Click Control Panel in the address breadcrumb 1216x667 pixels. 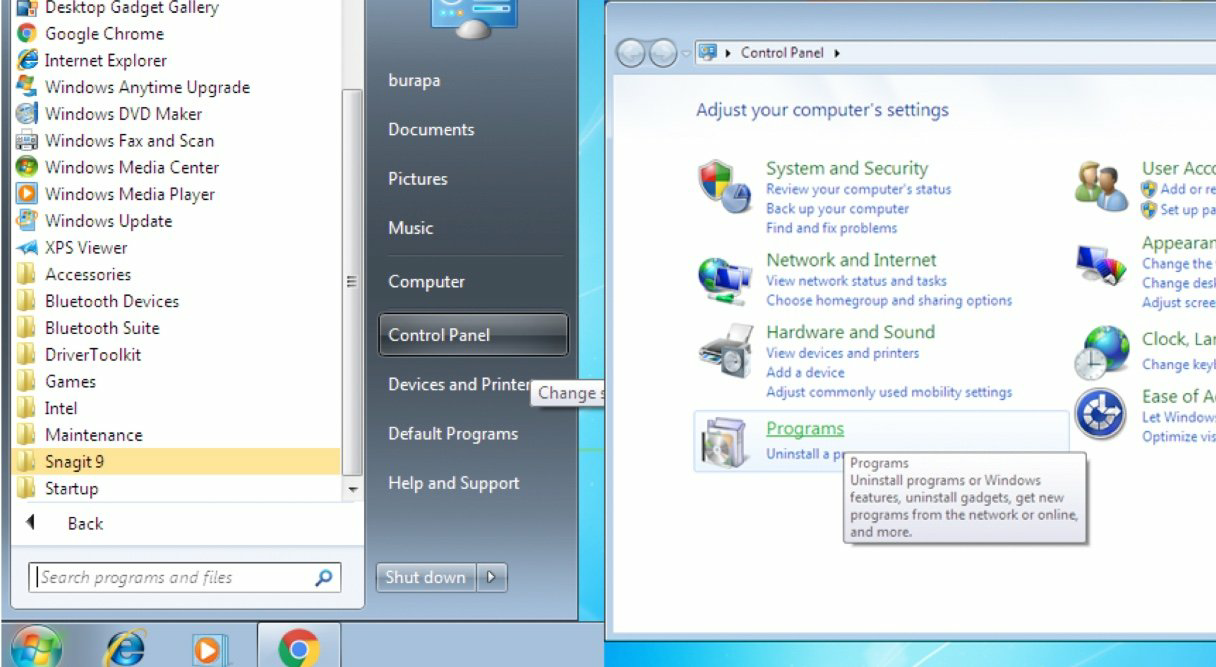(x=782, y=53)
